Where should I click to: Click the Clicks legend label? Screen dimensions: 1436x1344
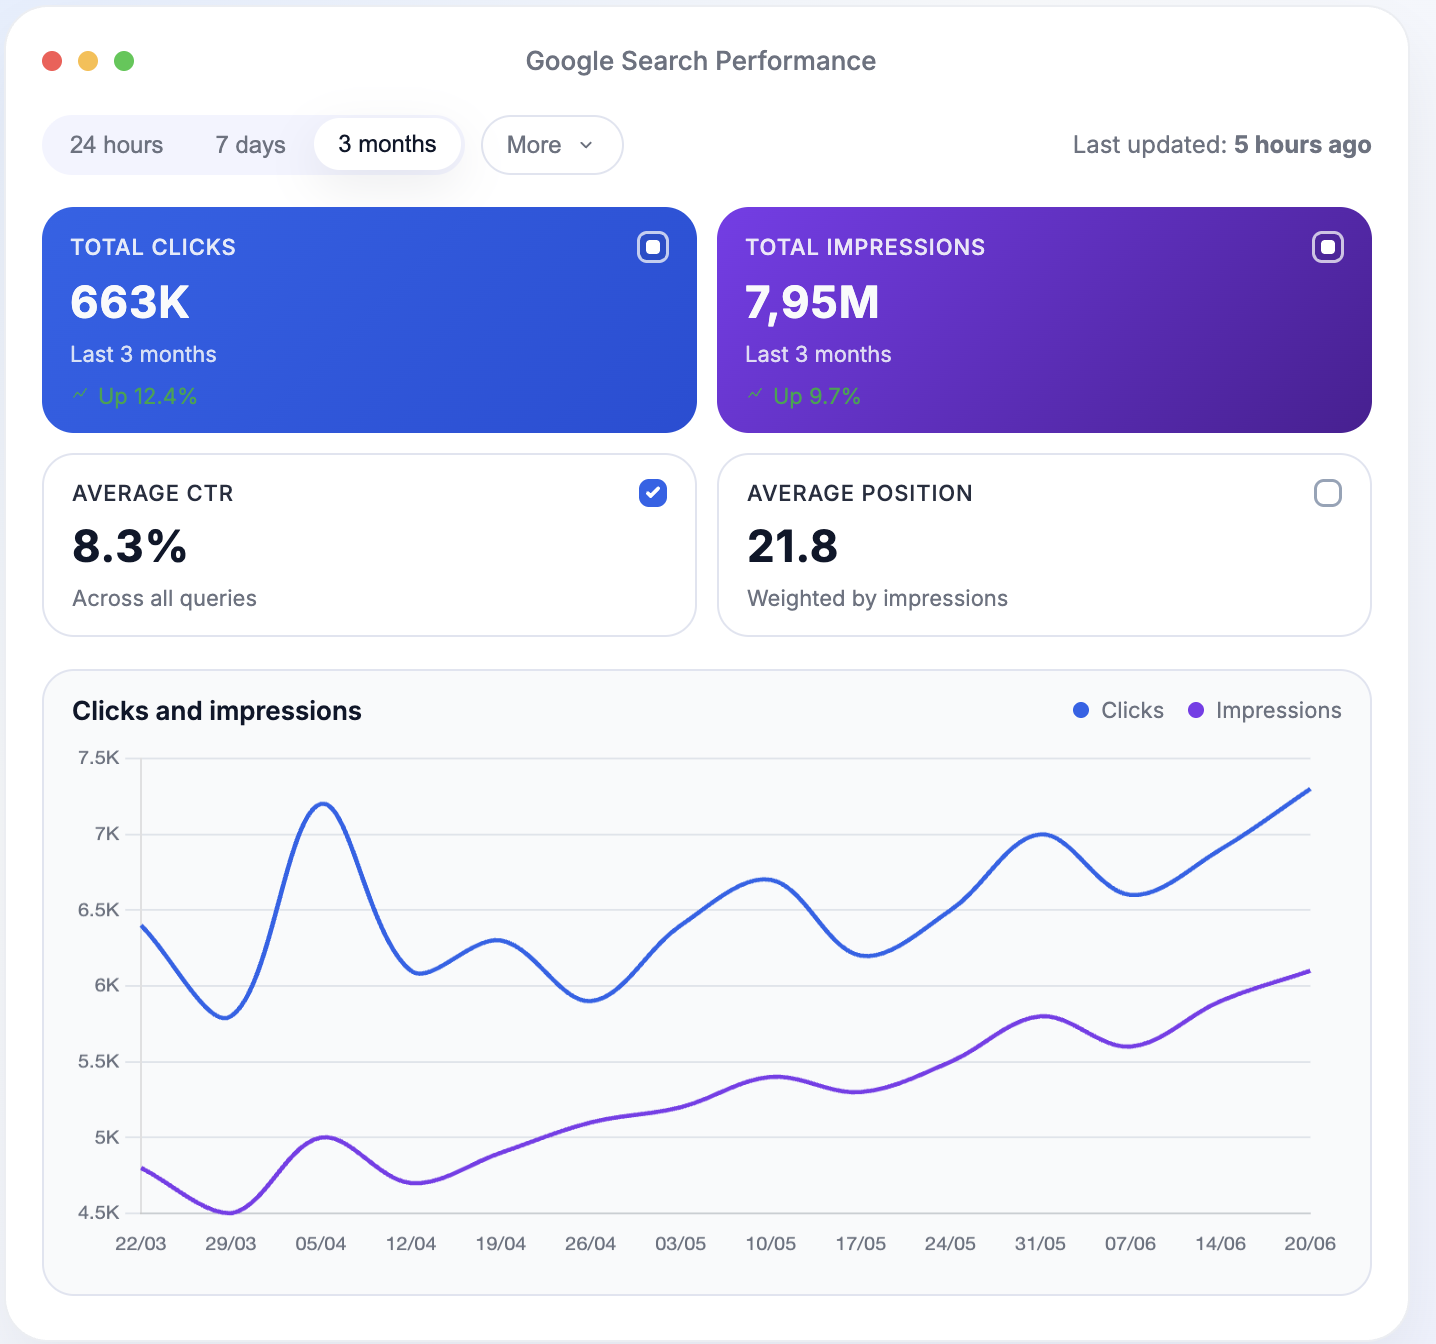1132,710
